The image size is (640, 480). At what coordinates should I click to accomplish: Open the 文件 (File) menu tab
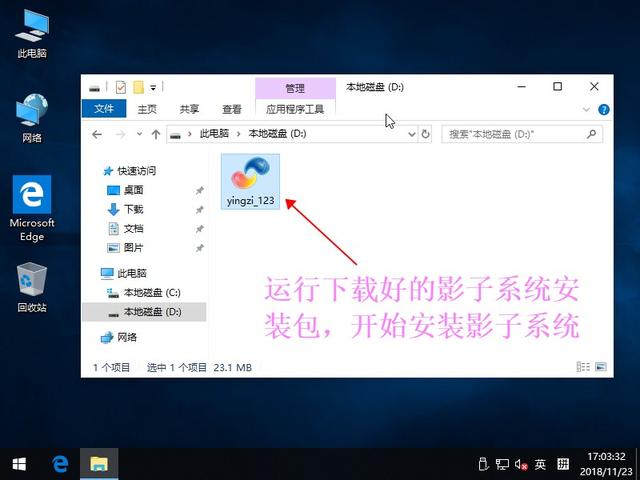pos(104,109)
